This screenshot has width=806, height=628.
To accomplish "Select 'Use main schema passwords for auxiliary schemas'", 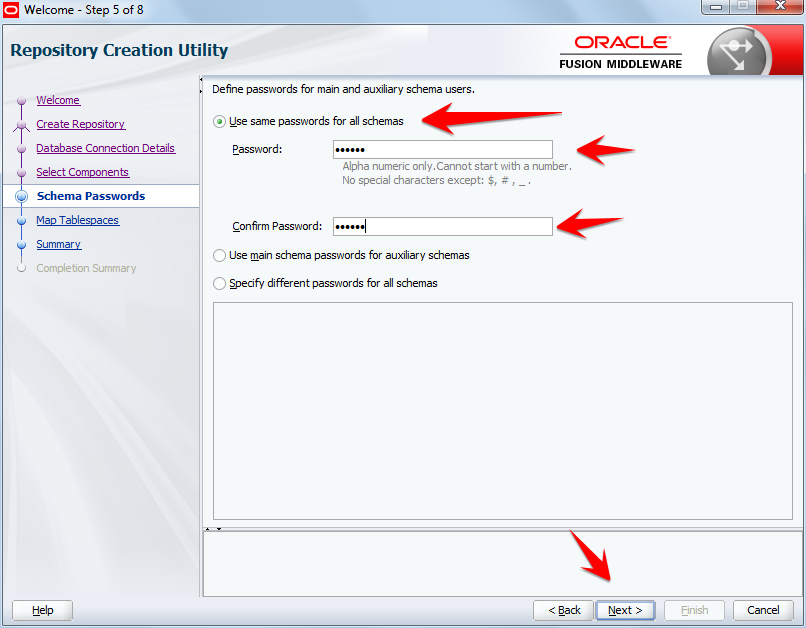I will pos(219,255).
